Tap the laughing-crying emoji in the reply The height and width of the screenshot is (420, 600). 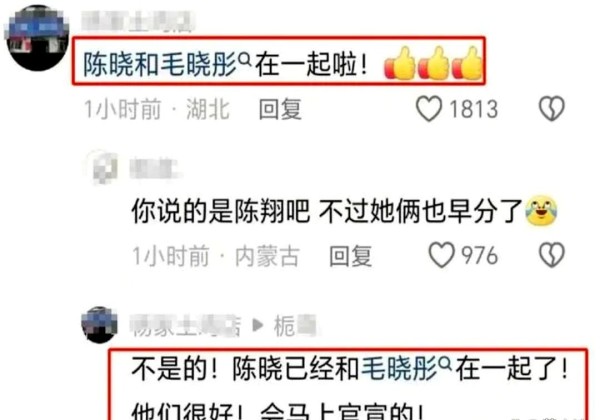[x=541, y=210]
